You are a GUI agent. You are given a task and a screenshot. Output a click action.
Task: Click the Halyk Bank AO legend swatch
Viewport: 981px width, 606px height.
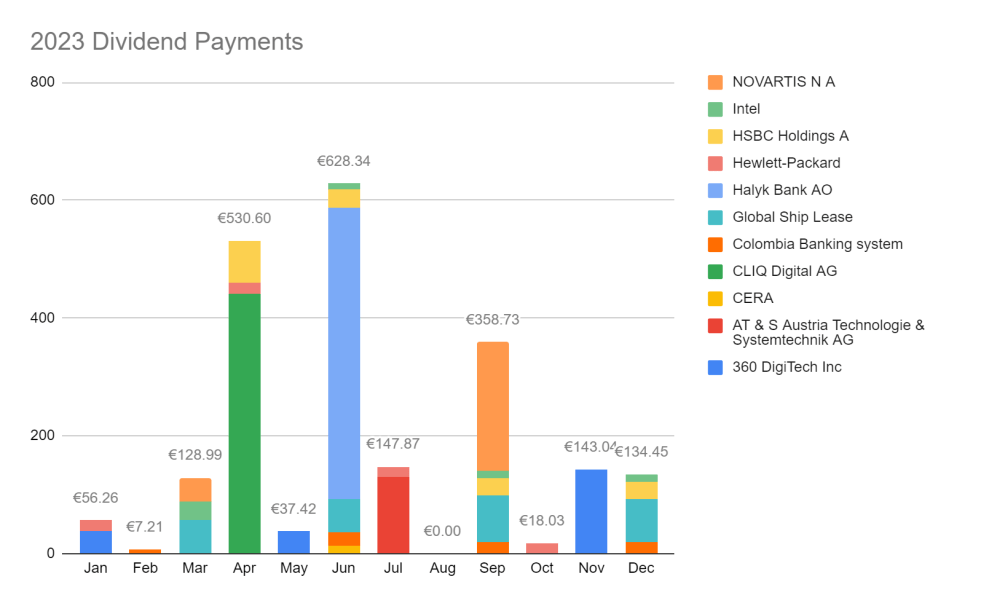(714, 190)
